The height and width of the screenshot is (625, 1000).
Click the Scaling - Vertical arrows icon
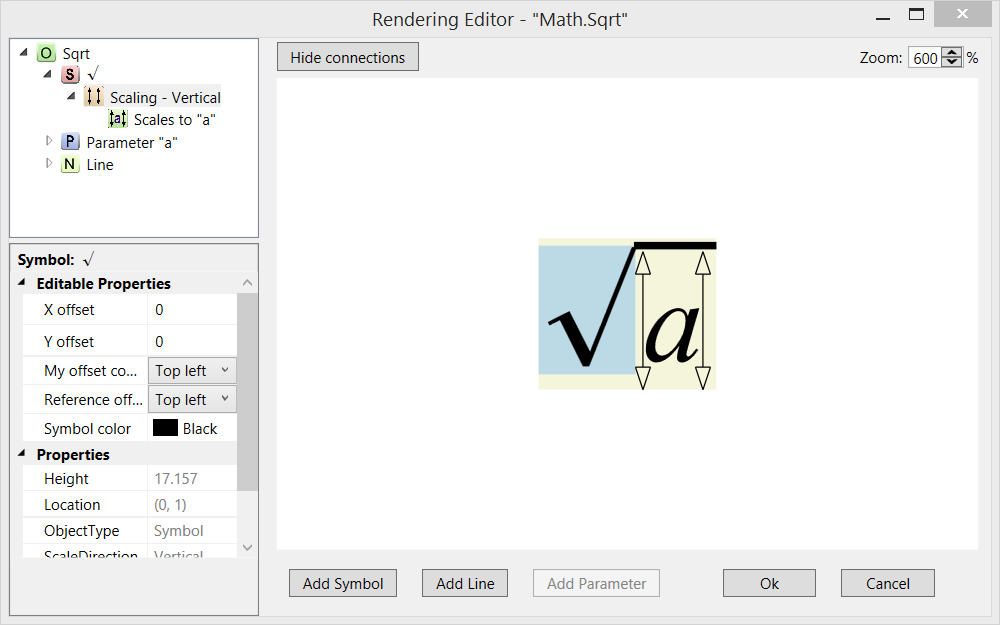coord(94,97)
